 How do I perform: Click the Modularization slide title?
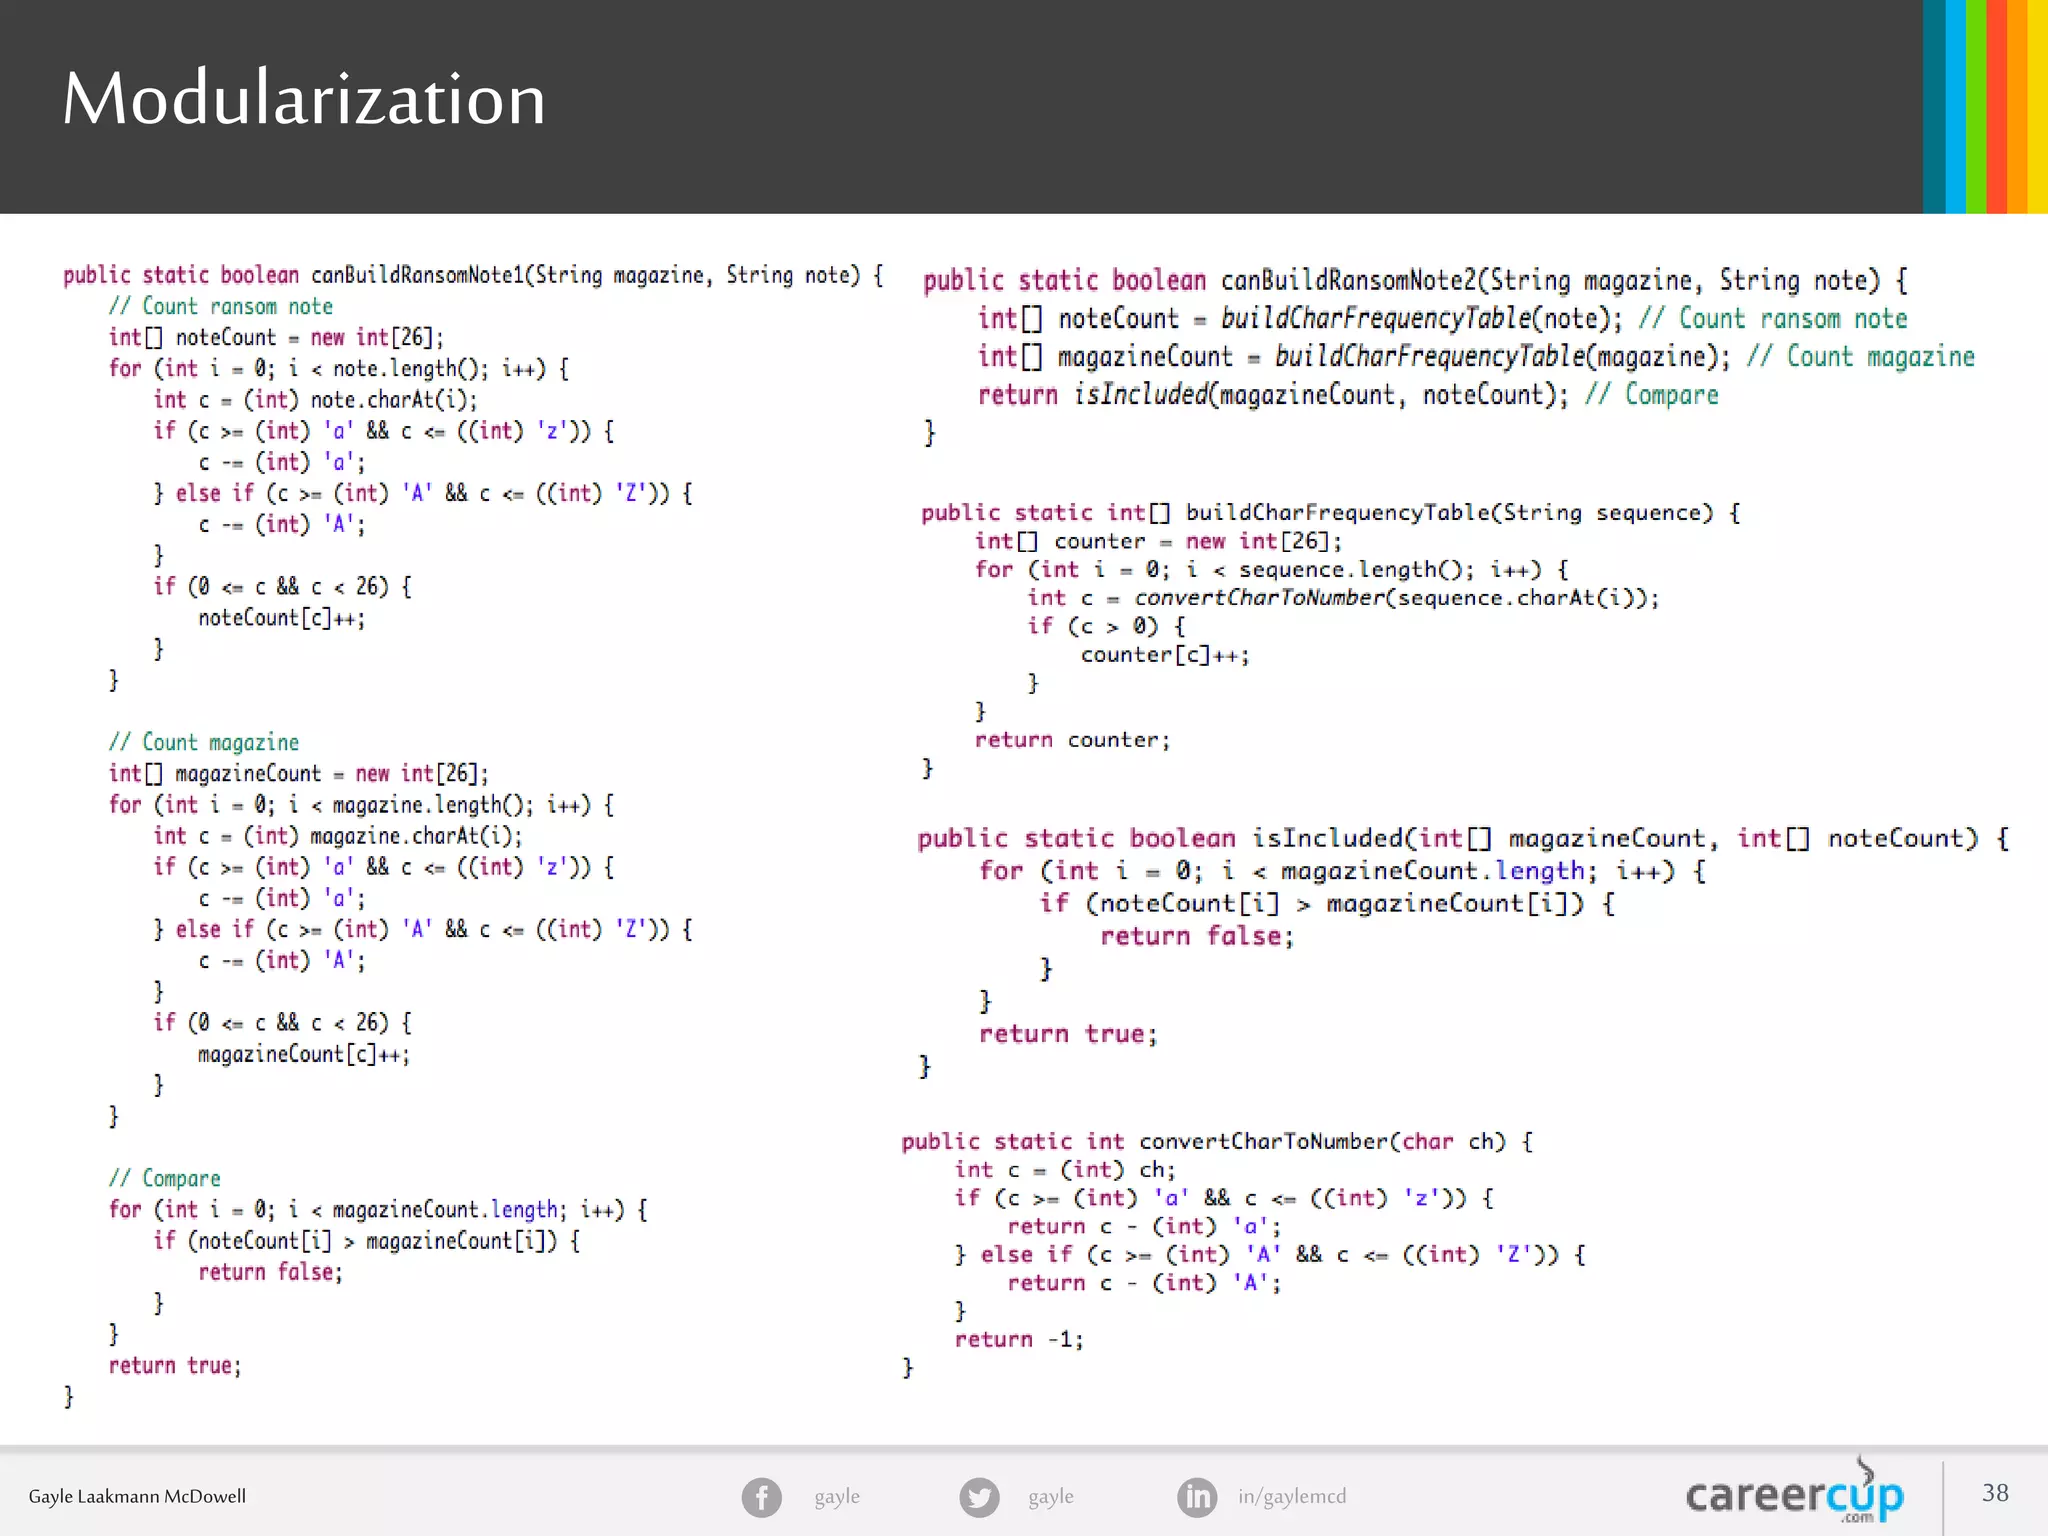tap(304, 99)
